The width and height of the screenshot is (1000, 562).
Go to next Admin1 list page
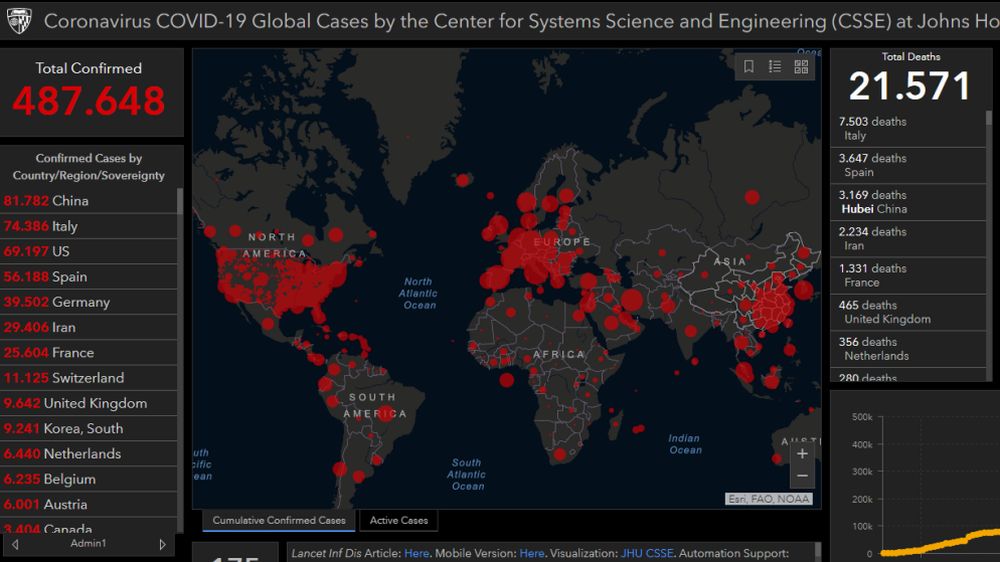[162, 544]
